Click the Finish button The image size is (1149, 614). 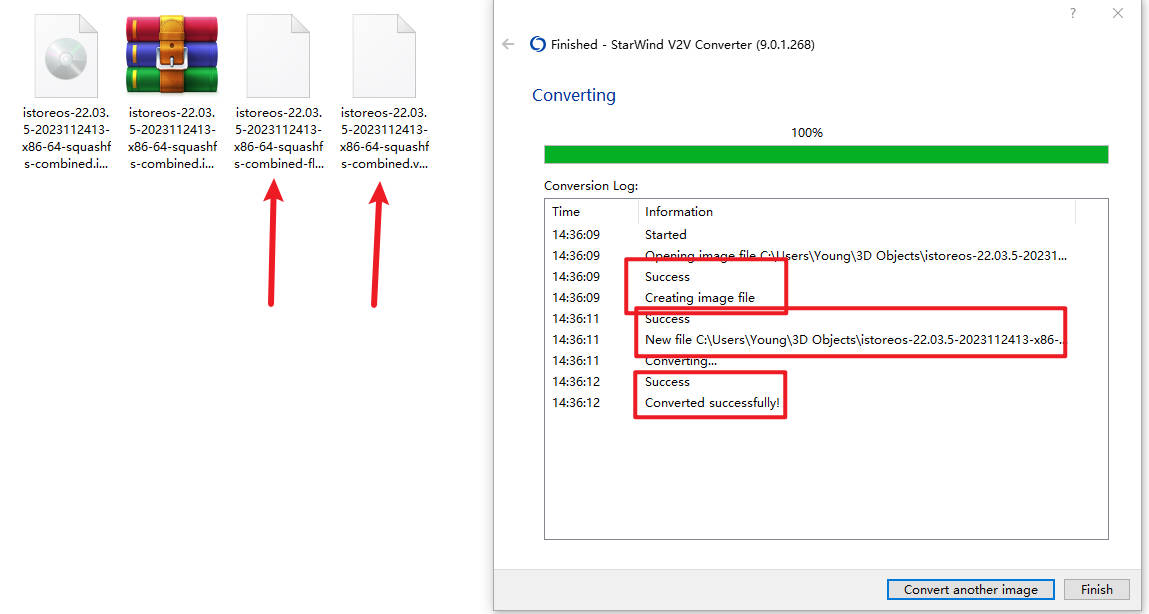(1096, 589)
